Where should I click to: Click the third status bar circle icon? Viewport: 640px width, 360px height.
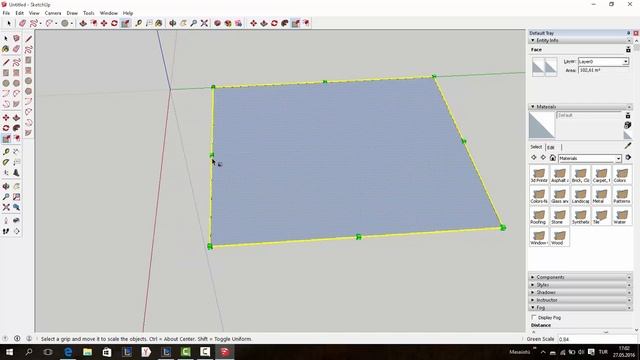[x=29, y=339]
